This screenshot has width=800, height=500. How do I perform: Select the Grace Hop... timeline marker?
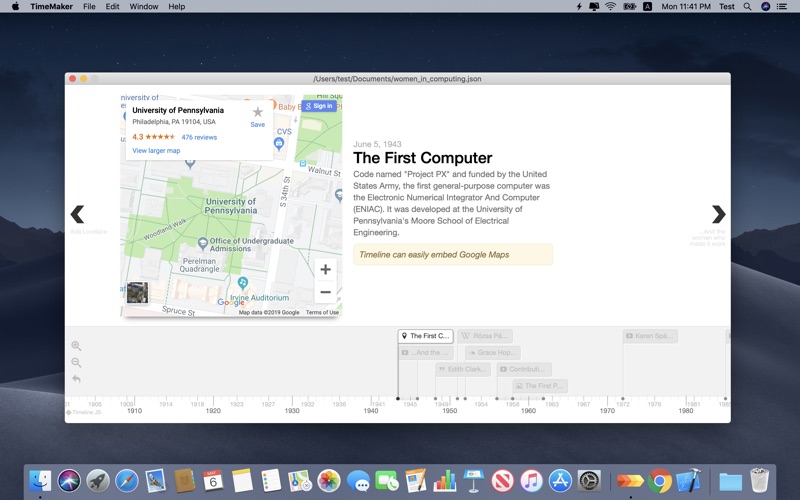coord(493,353)
